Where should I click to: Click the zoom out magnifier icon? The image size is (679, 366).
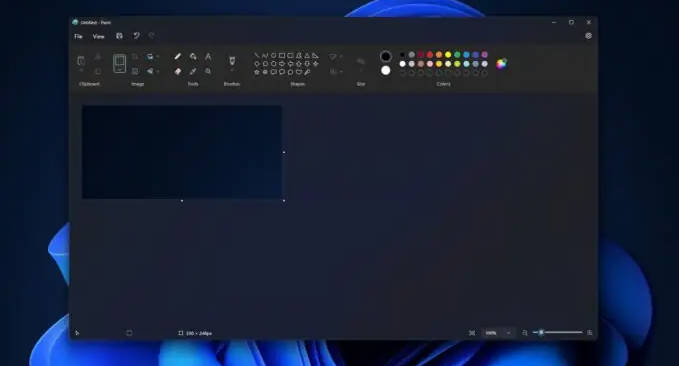point(525,333)
